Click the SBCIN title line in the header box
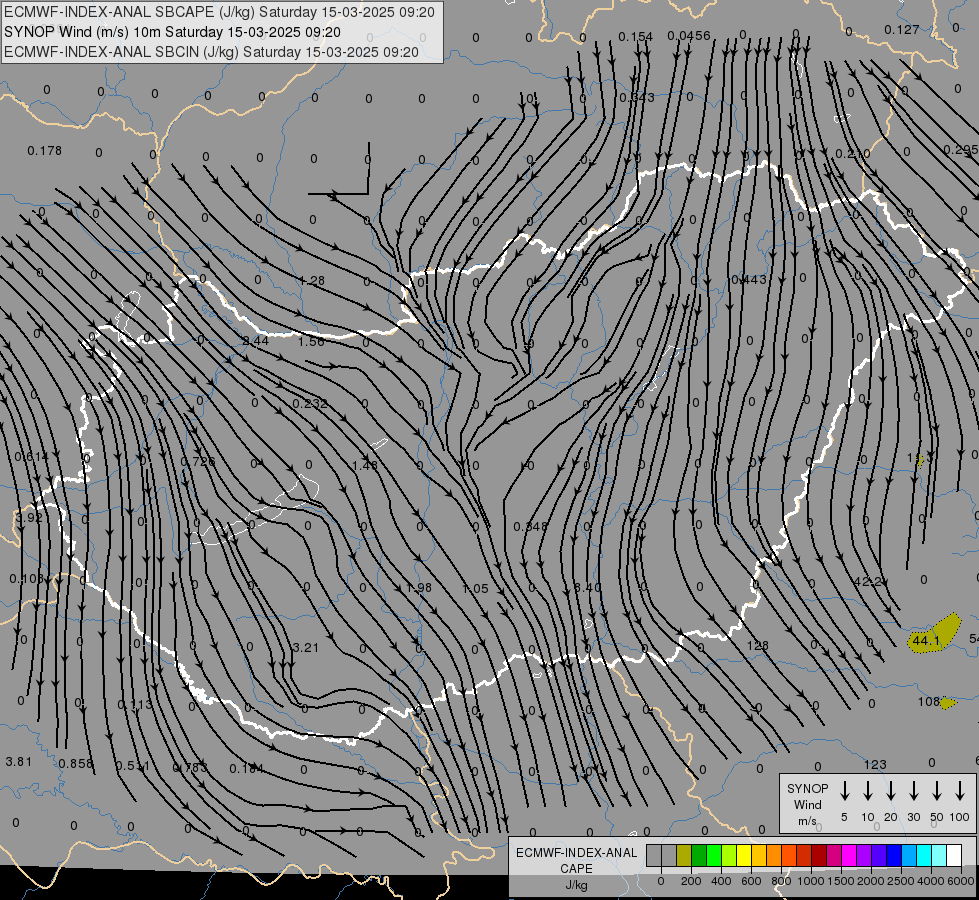 (x=211, y=52)
